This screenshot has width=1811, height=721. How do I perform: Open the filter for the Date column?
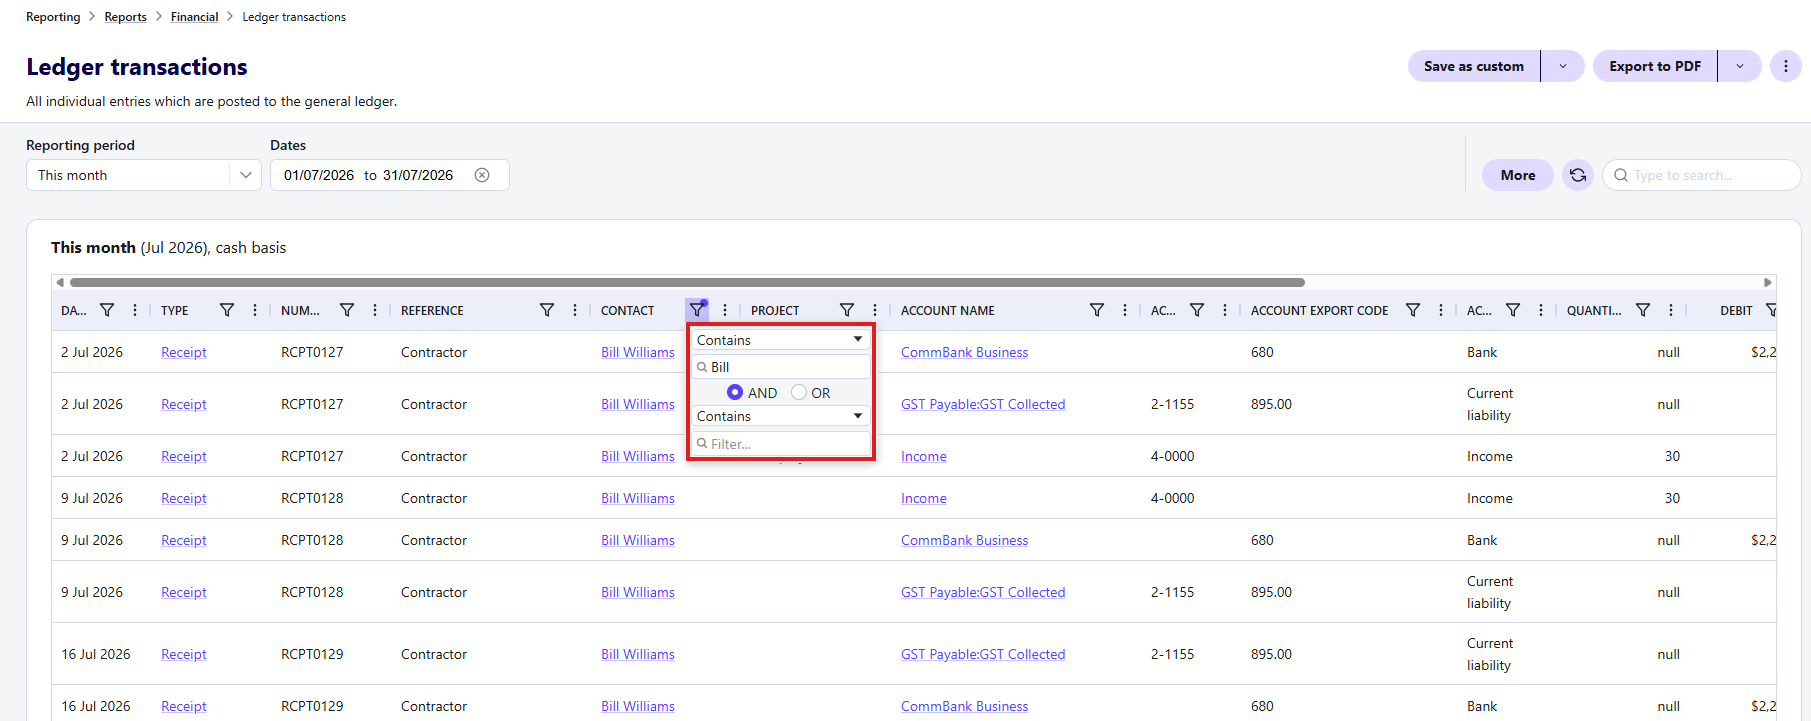[x=107, y=310]
